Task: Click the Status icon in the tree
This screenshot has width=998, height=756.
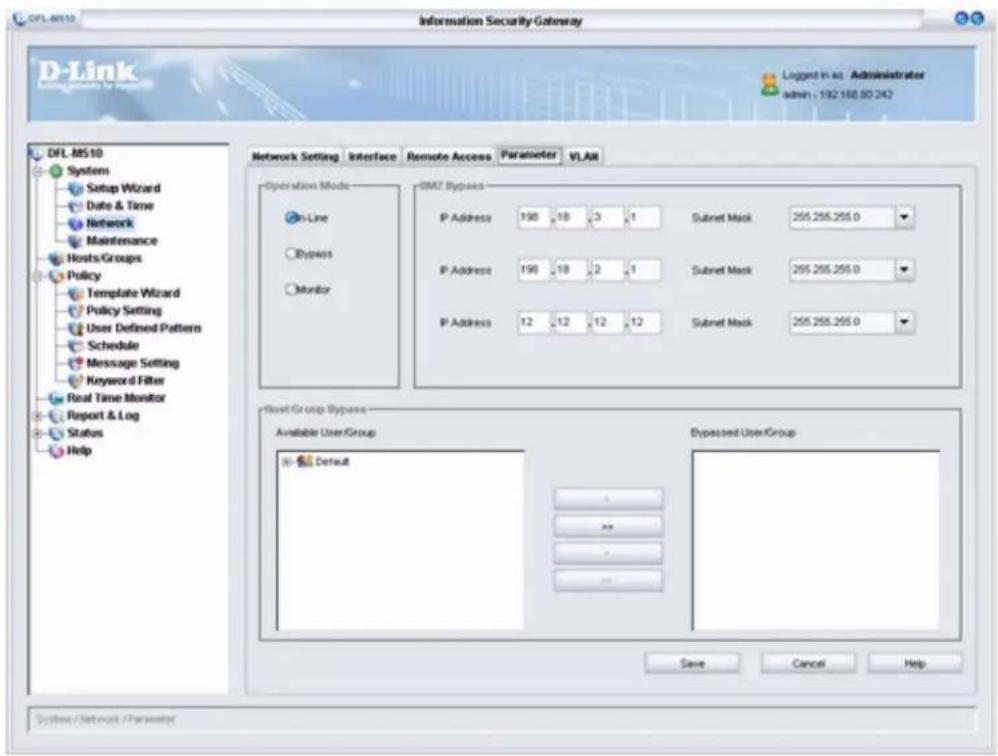Action: coord(57,433)
